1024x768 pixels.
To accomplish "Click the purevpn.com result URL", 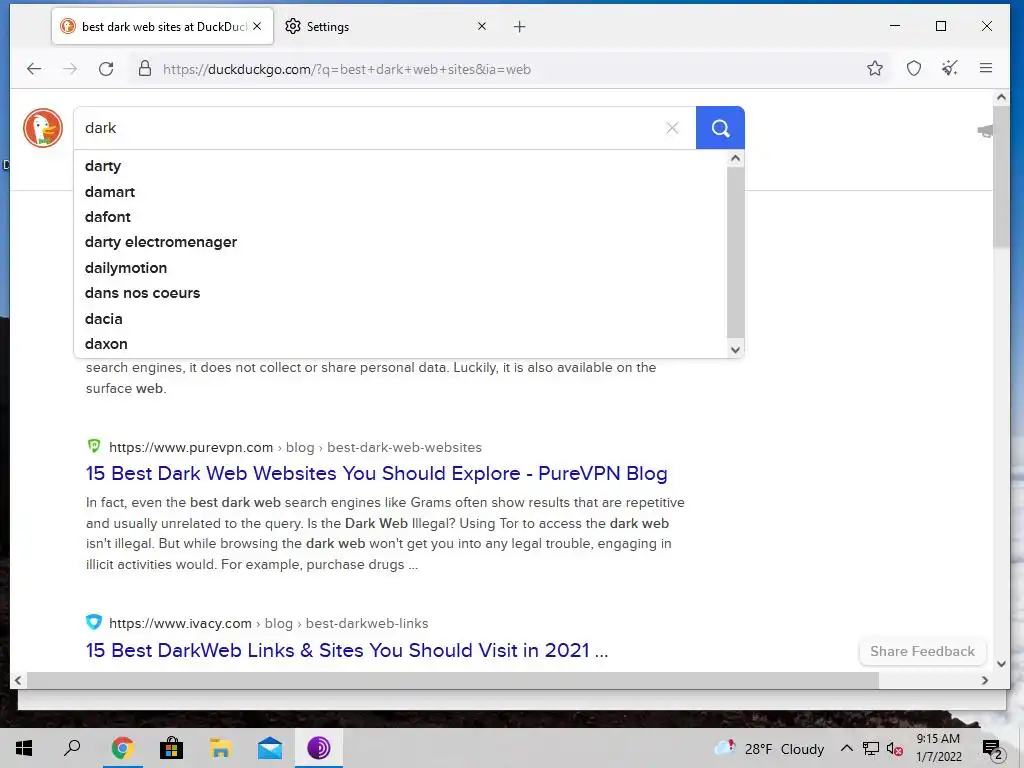I will coord(295,447).
